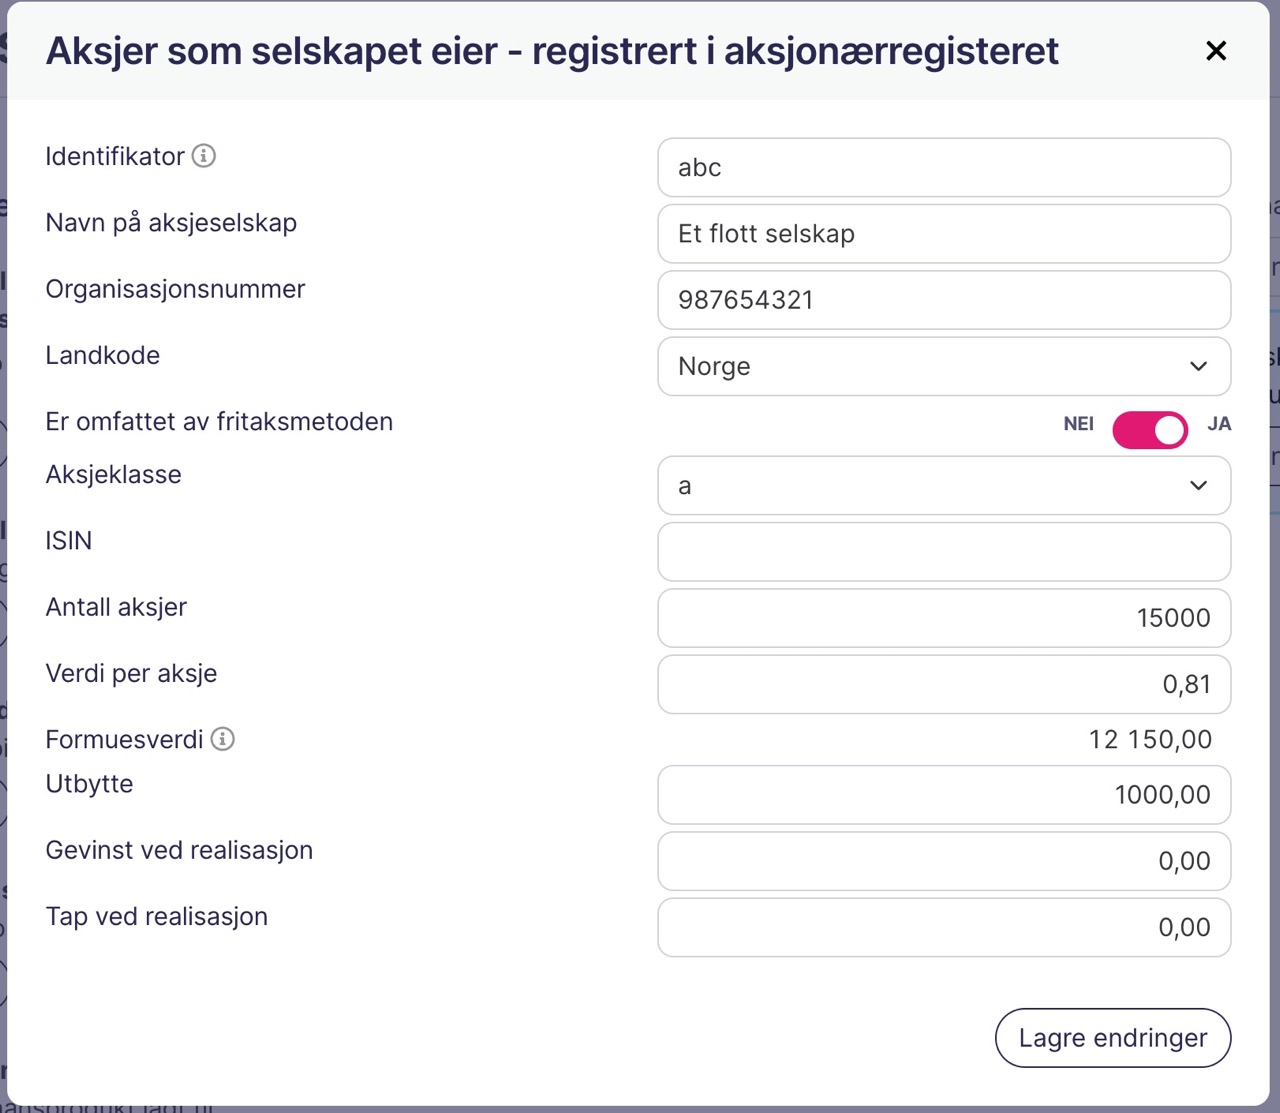The height and width of the screenshot is (1113, 1280).
Task: Focus the Gevinst ved realisasjon field
Action: 943,861
